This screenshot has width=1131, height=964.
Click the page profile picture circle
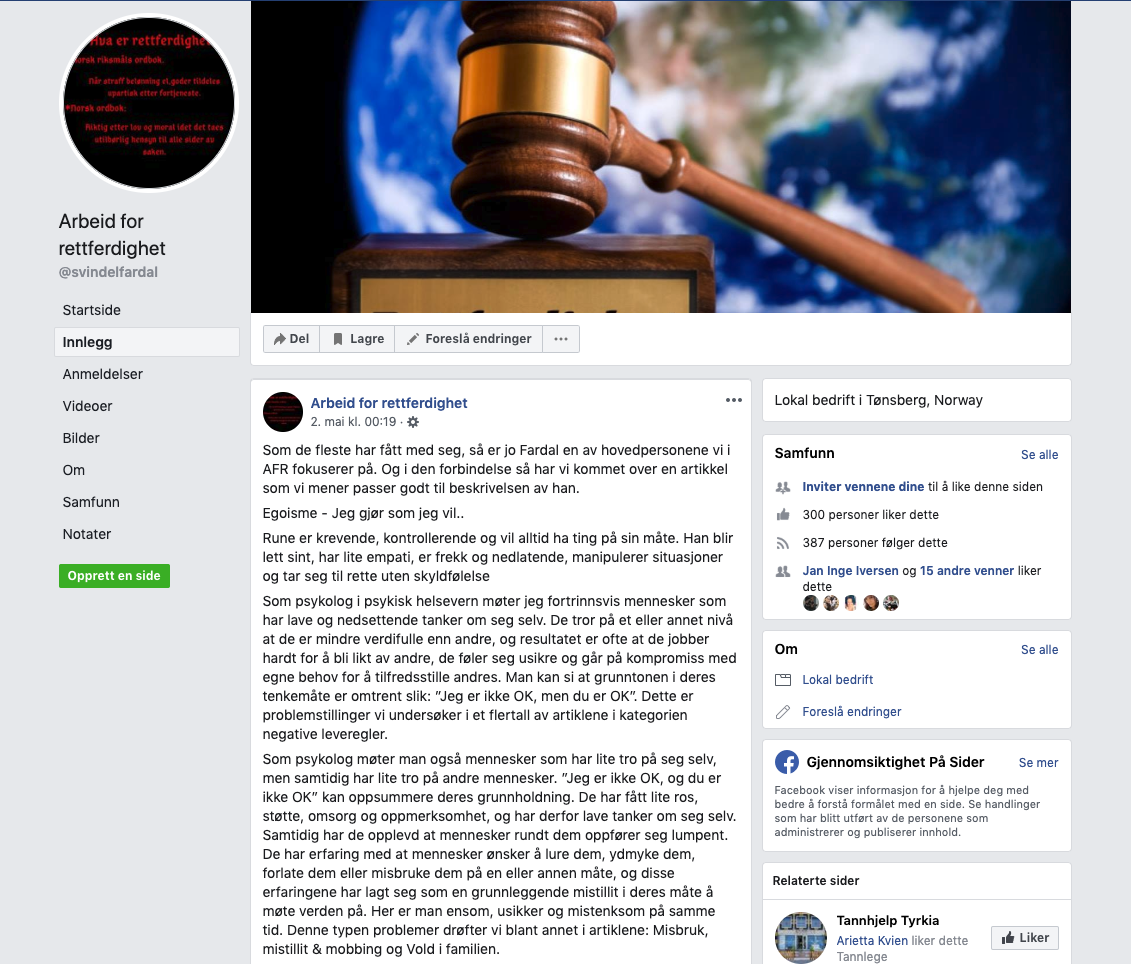[149, 103]
